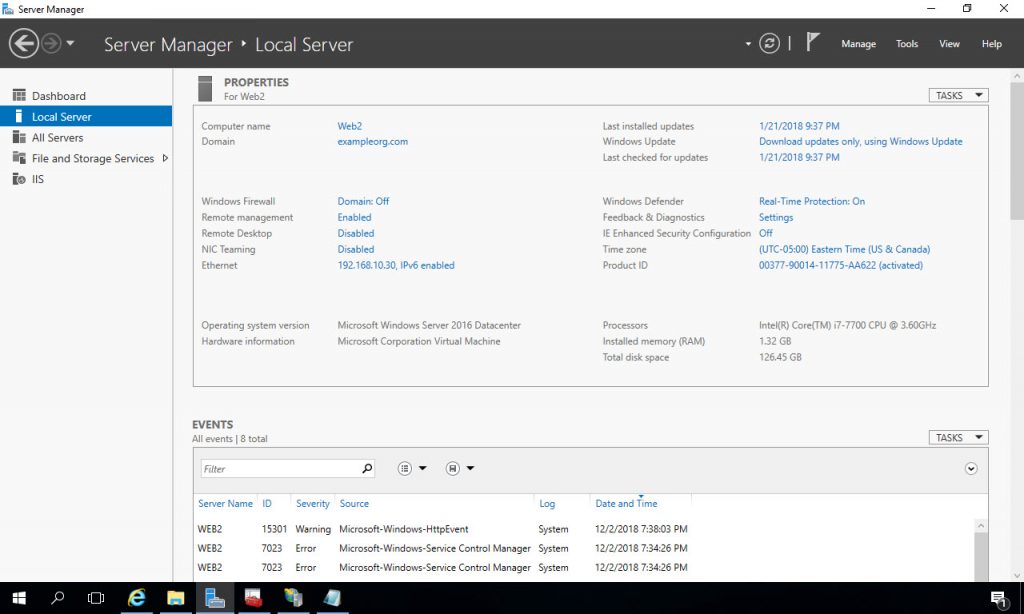
Task: Enable NIC Teaming
Action: [355, 249]
